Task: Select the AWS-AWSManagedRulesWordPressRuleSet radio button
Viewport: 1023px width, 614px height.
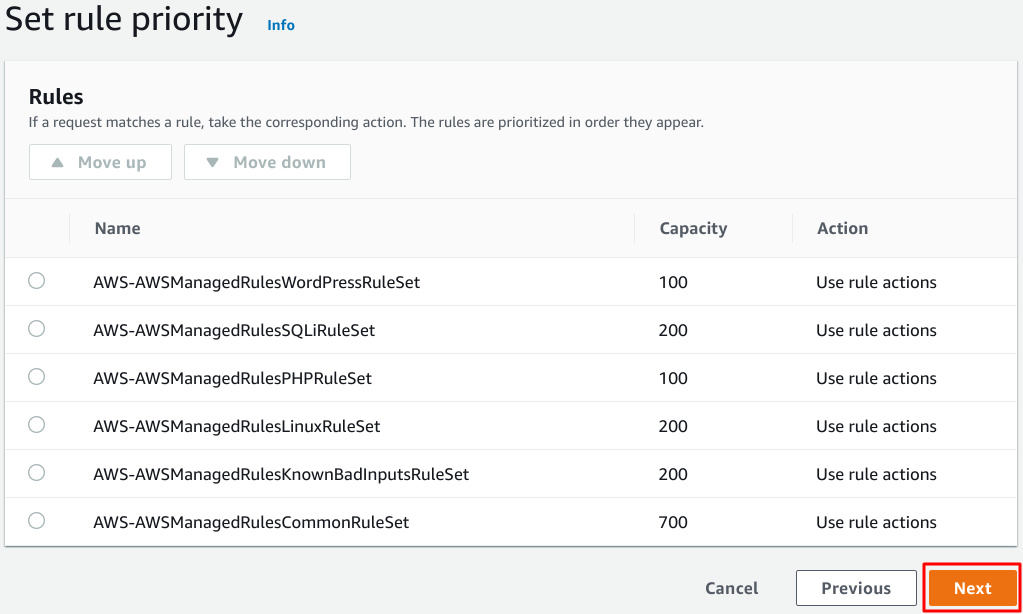Action: pos(37,281)
